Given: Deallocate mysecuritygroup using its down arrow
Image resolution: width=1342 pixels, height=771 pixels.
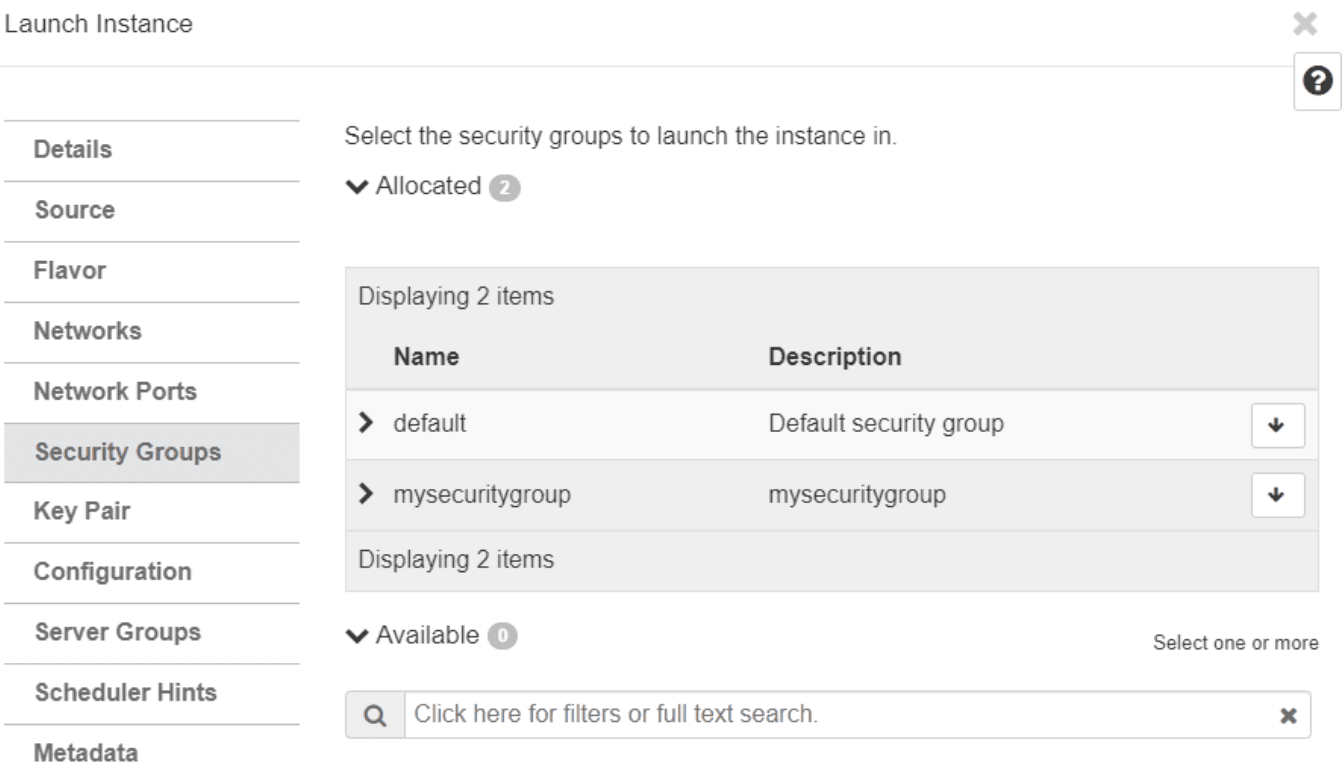Looking at the screenshot, I should click(1277, 495).
